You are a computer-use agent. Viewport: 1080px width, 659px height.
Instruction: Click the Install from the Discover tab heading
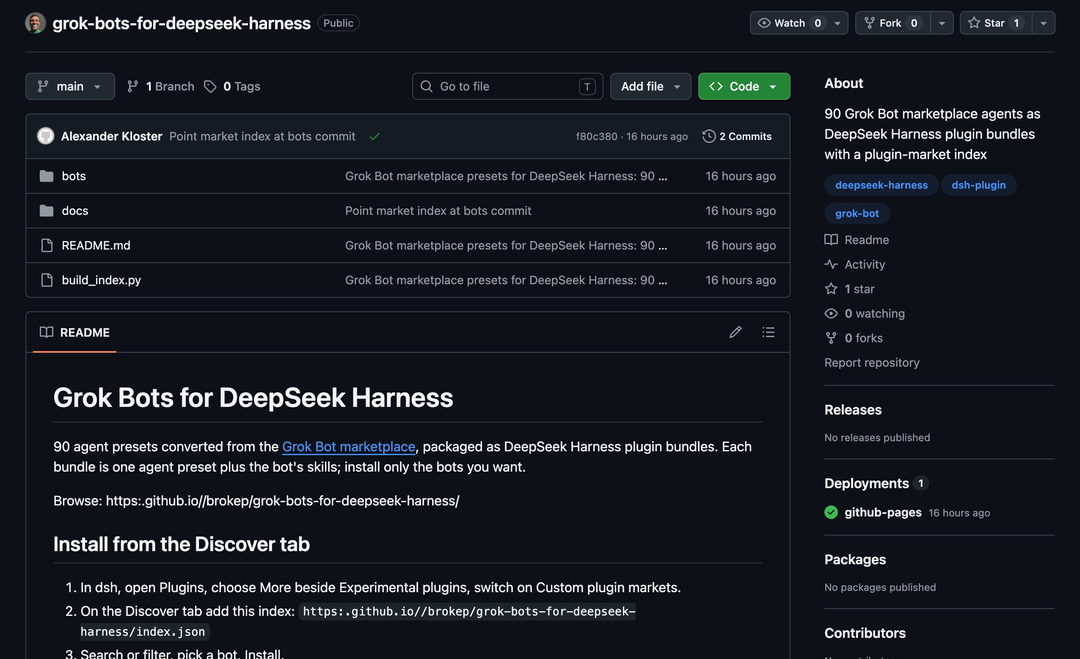pyautogui.click(x=181, y=544)
